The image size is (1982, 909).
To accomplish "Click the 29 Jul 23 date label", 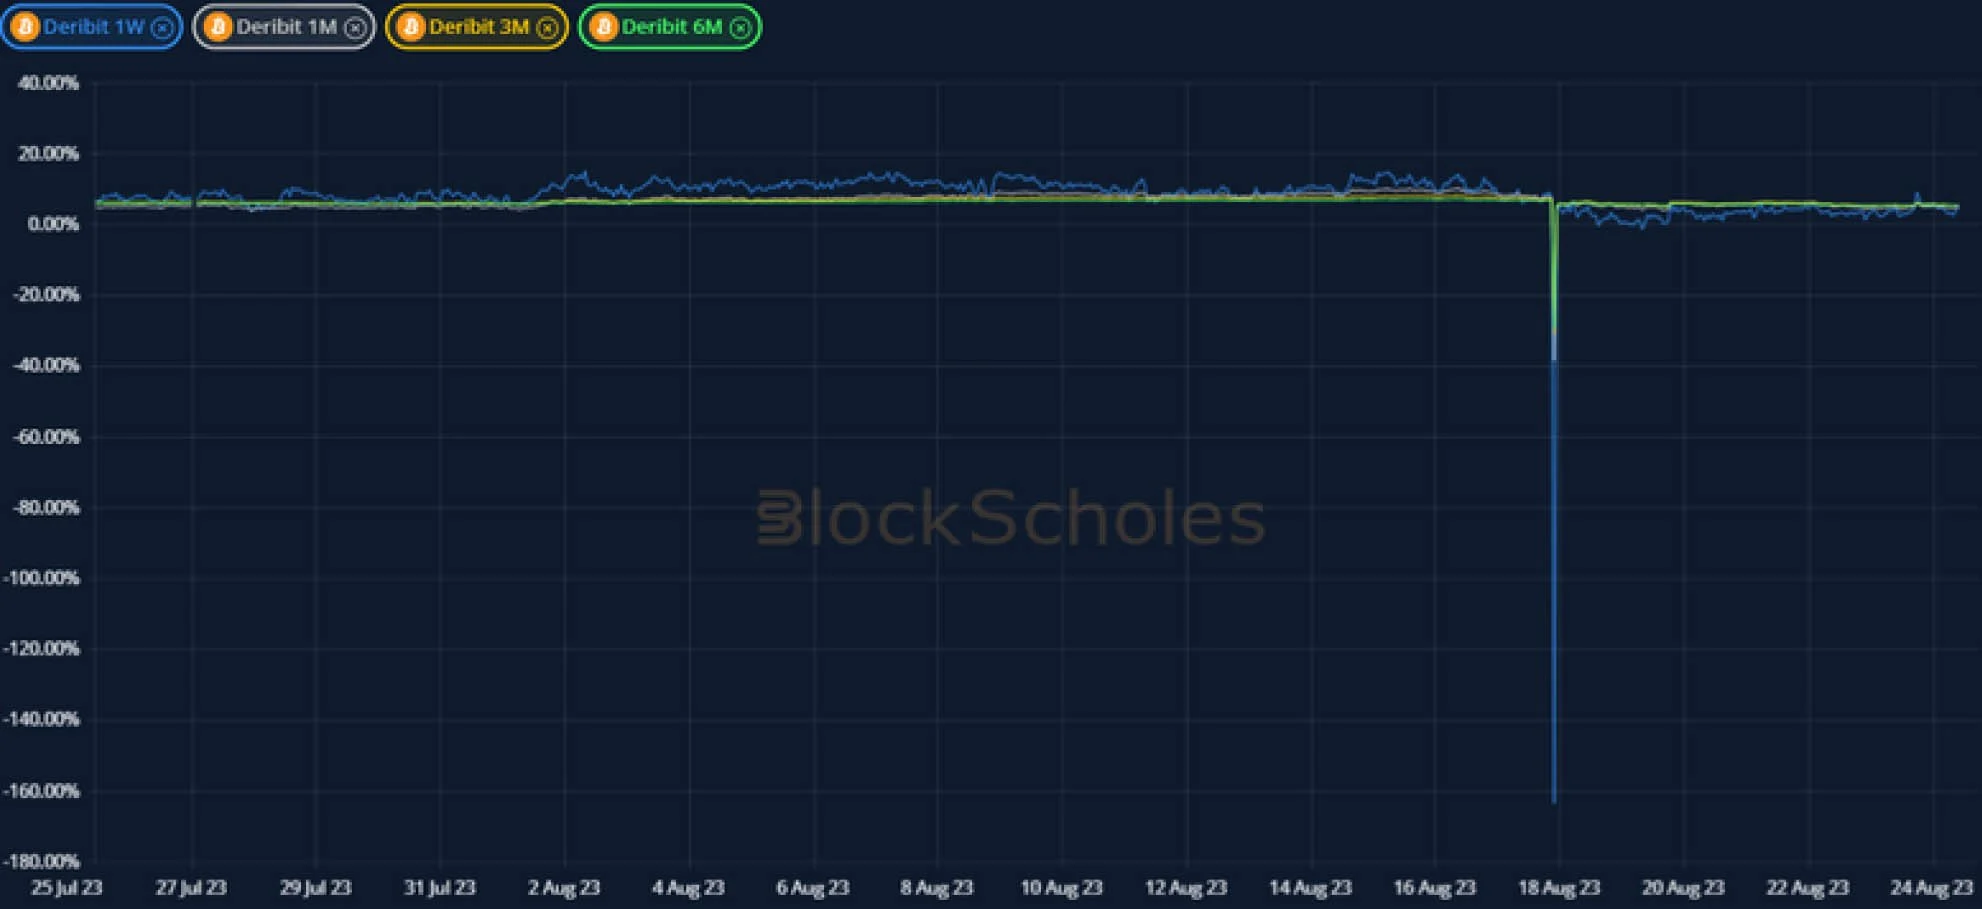I will (316, 888).
